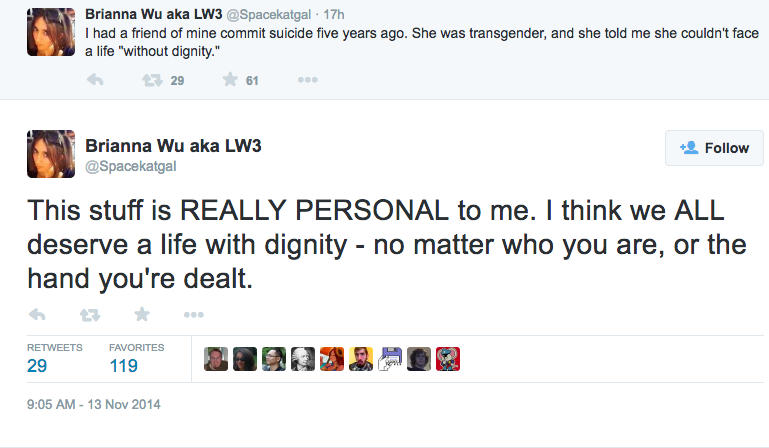Retweet the top tweet with 29 retweets
This screenshot has height=448, width=769.
point(152,80)
